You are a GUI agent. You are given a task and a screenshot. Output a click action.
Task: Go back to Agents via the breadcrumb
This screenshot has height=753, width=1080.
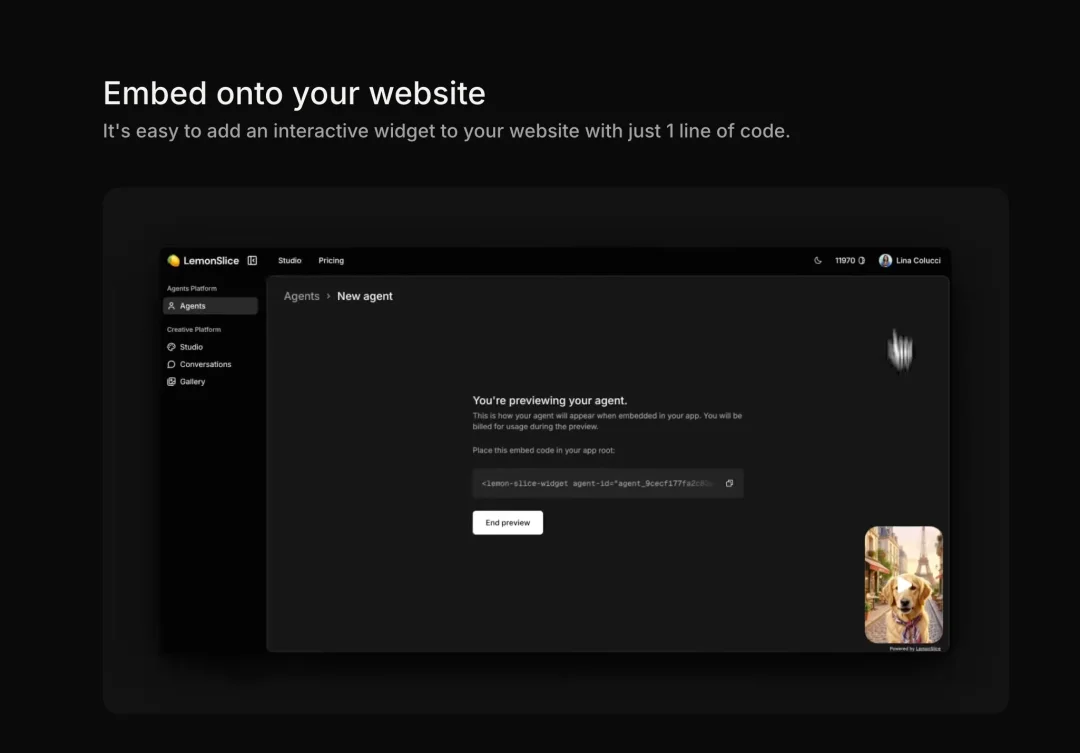tap(301, 296)
